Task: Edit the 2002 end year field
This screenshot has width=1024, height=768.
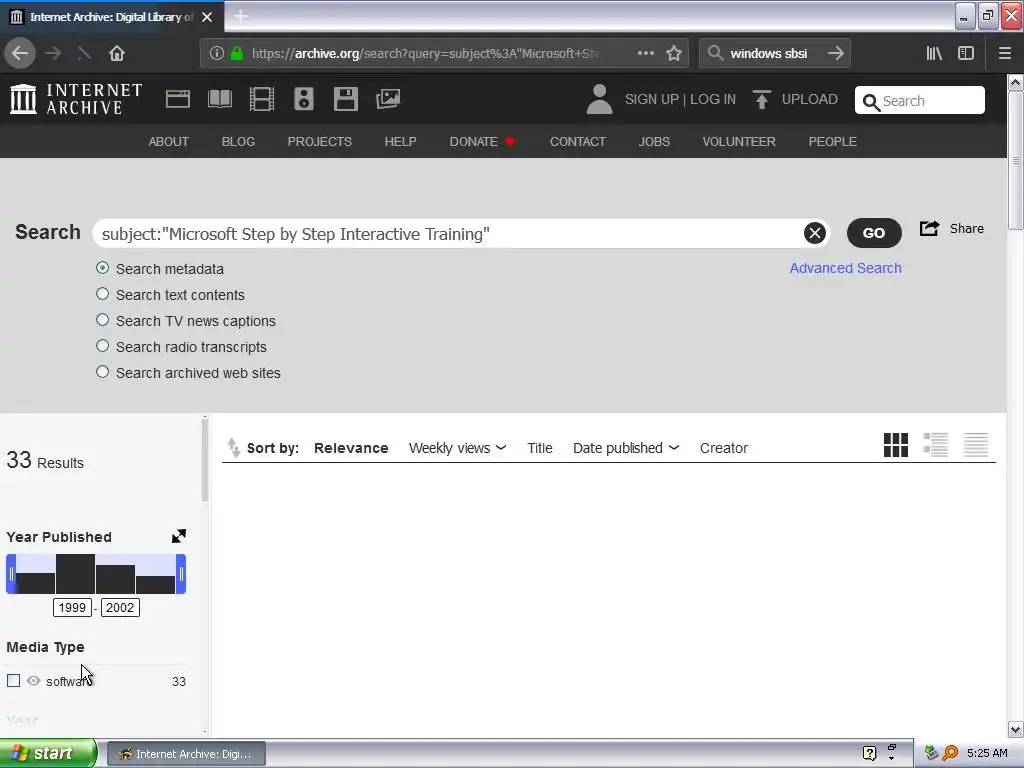Action: click(120, 607)
